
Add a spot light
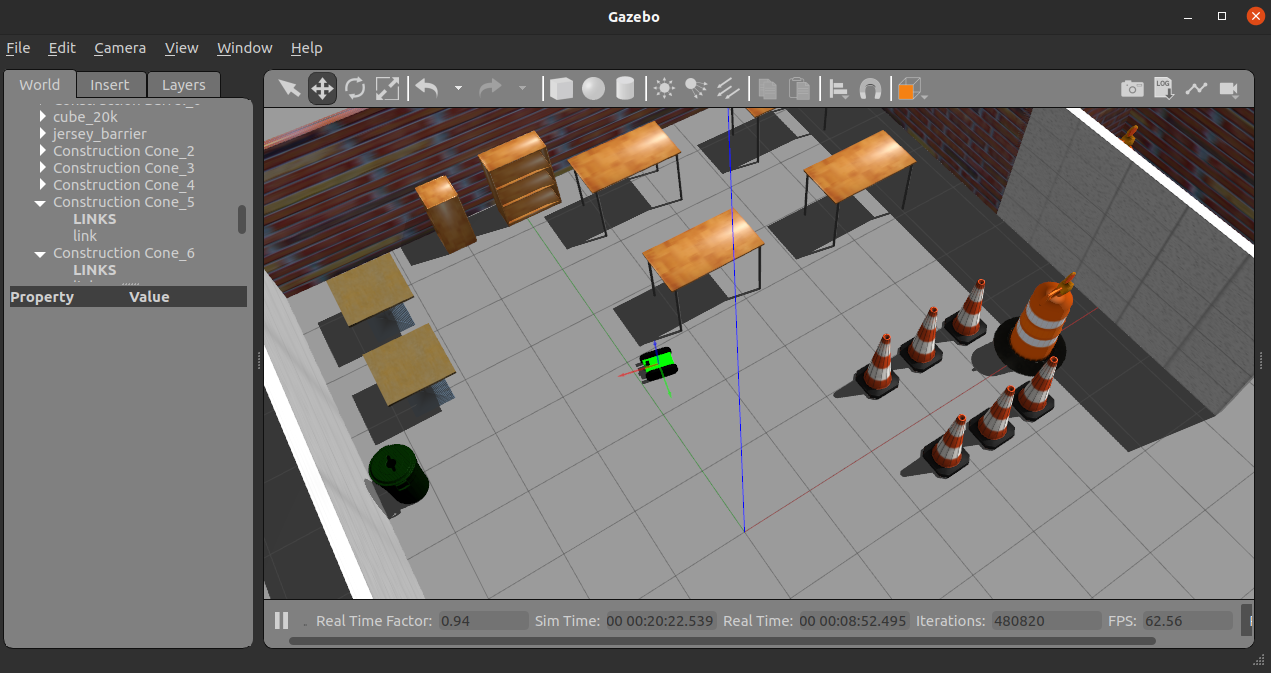point(696,88)
